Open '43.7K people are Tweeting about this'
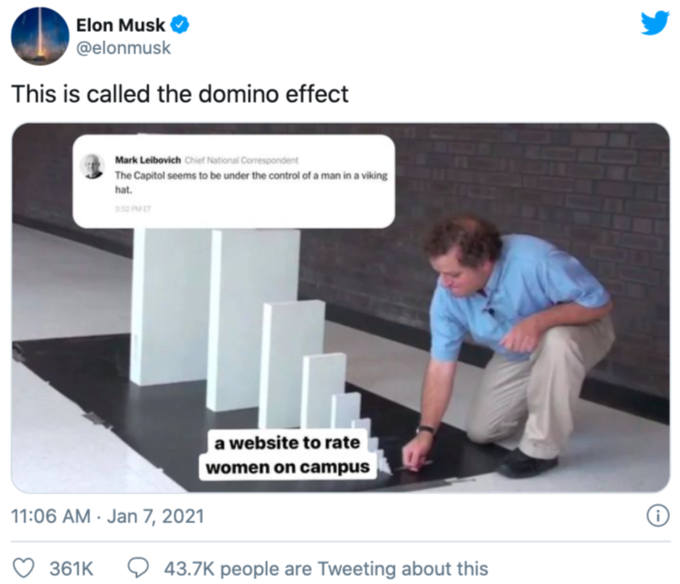This screenshot has height=584, width=680. (326, 569)
